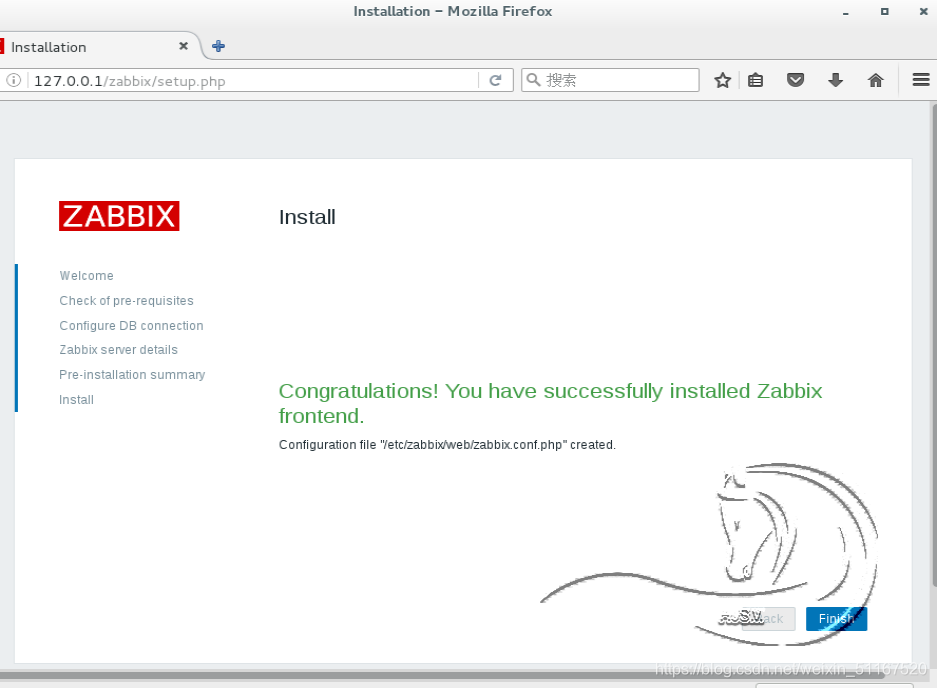Viewport: 937px width, 688px height.
Task: Maximize the Firefox window
Action: (884, 11)
